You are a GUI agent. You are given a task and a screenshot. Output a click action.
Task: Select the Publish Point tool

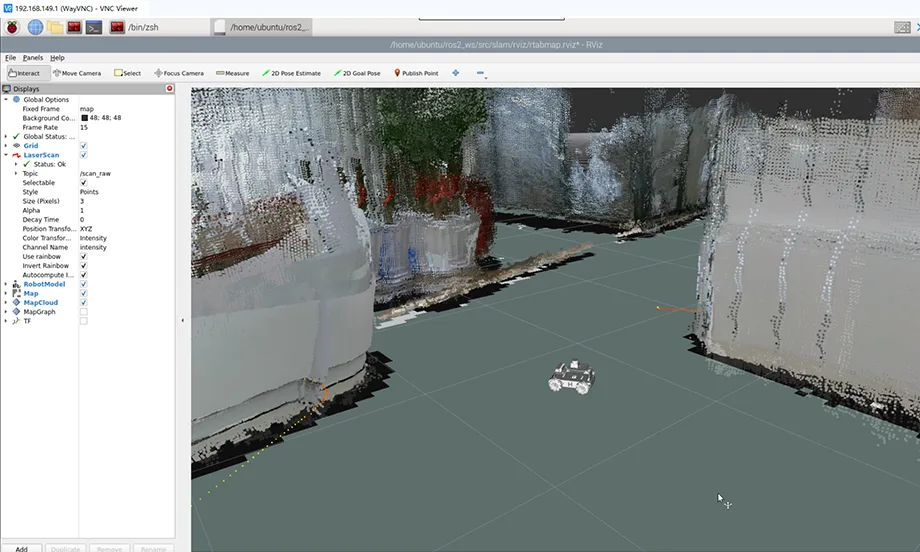click(x=416, y=73)
